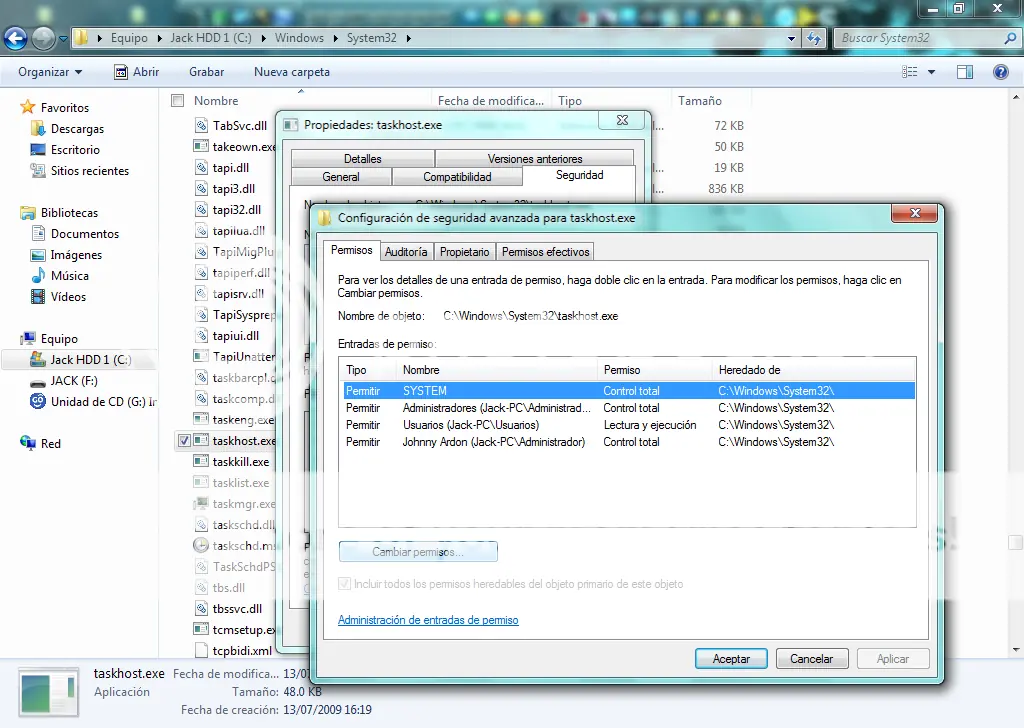
Task: Click the help question mark icon
Action: (x=1000, y=72)
